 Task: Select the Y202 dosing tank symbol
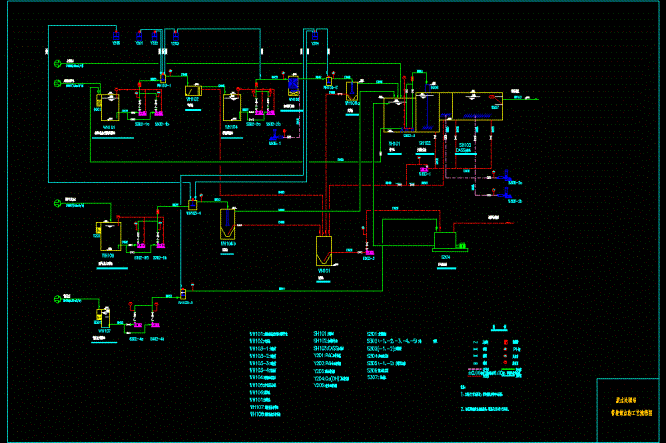tap(155, 36)
